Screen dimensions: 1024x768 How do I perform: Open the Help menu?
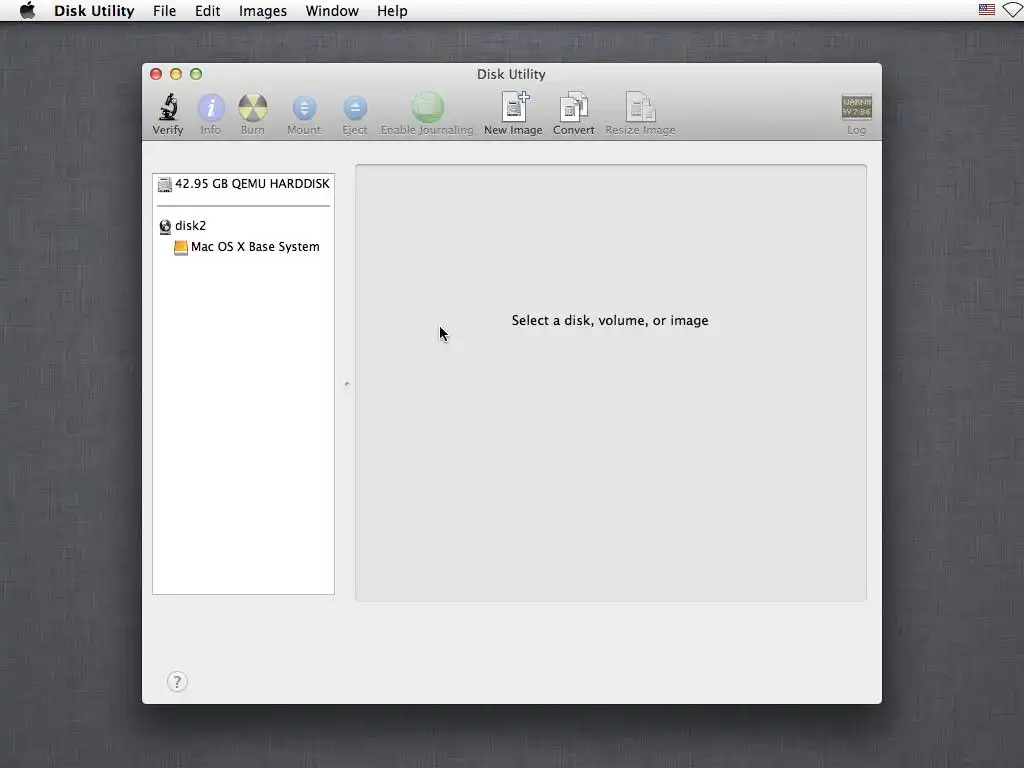[x=392, y=11]
